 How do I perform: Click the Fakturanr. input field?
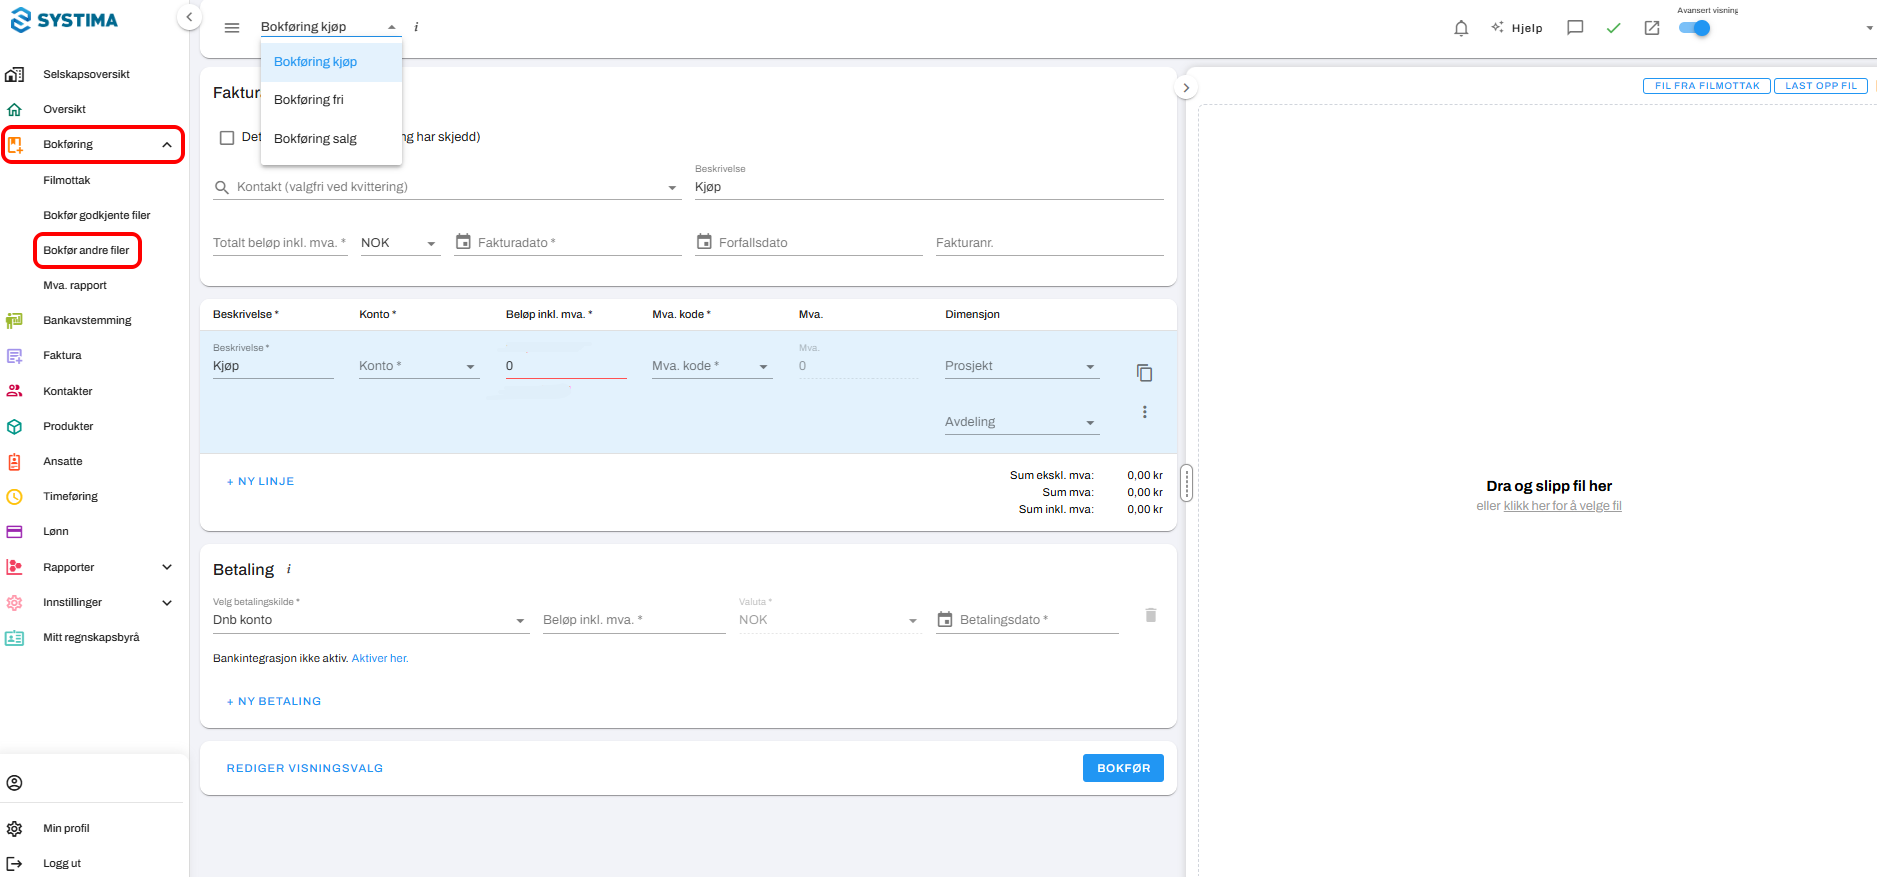pos(1050,243)
